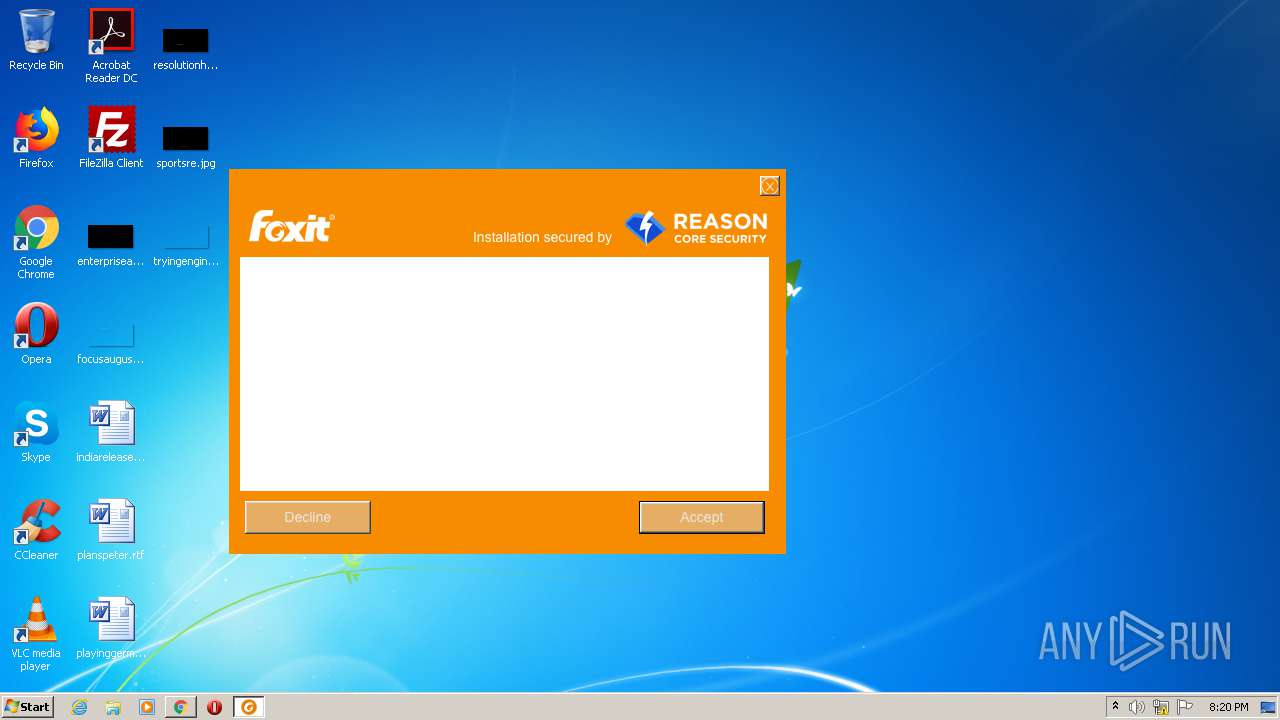1280x720 pixels.
Task: Click the network status tray icon
Action: point(1161,707)
